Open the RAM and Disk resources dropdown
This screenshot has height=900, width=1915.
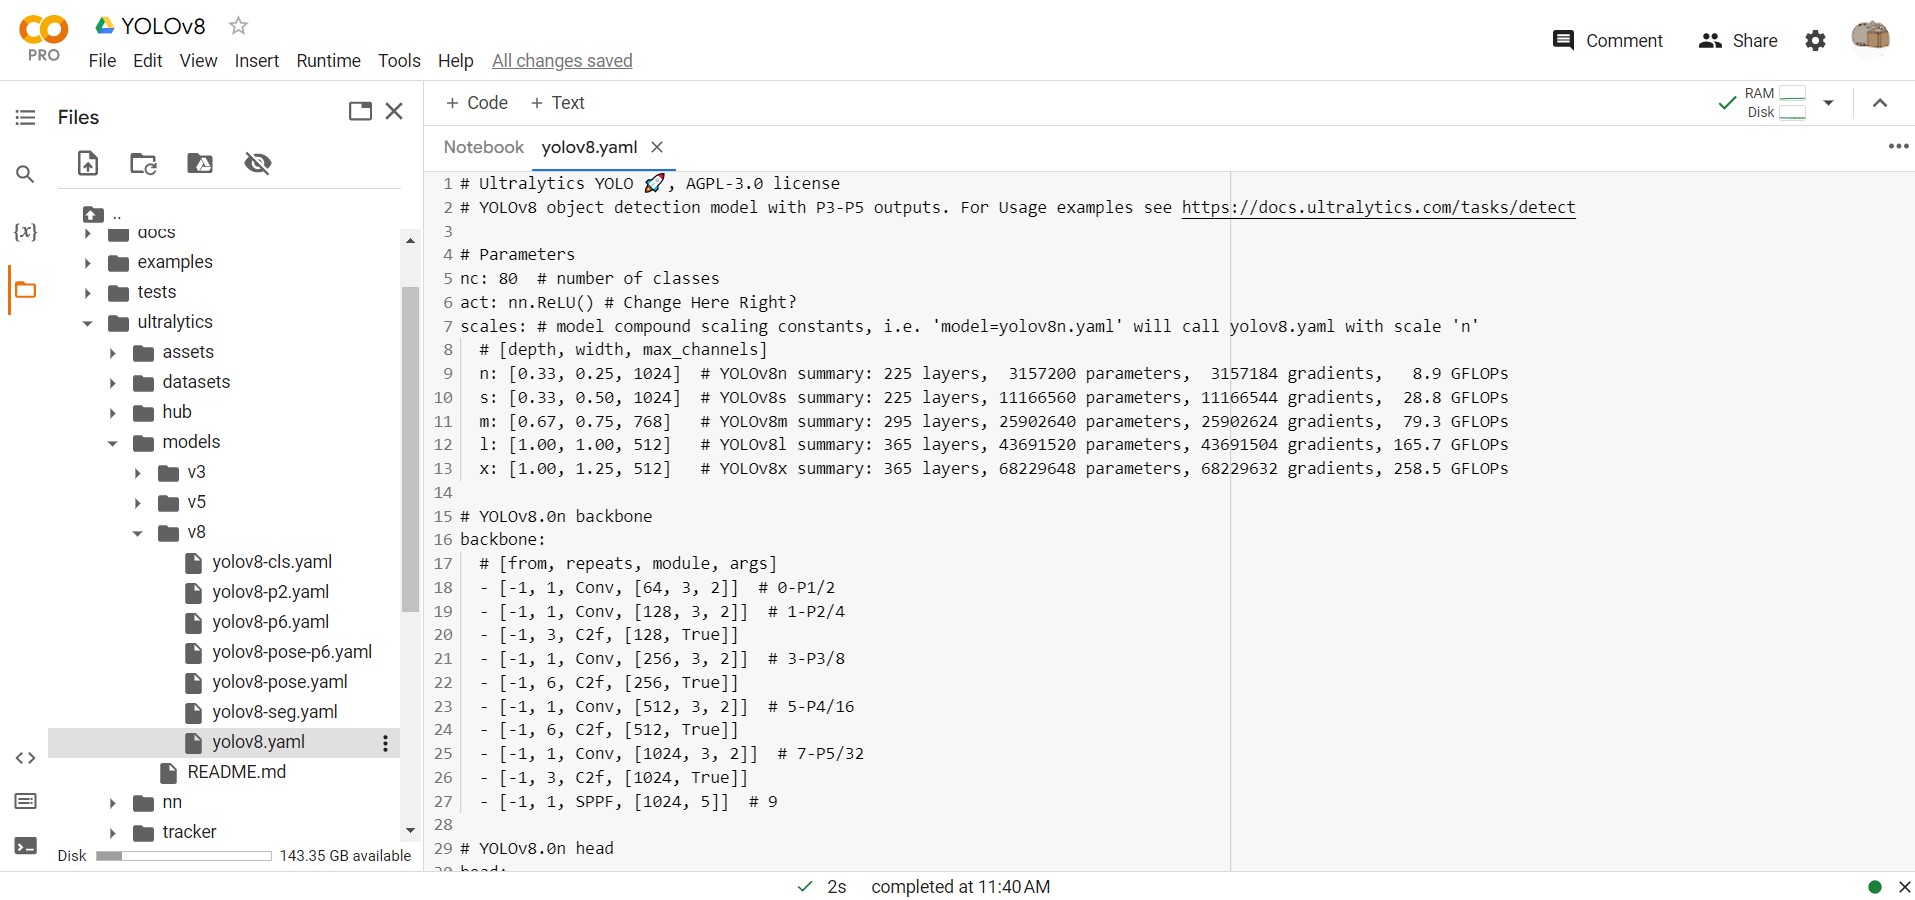click(x=1830, y=102)
